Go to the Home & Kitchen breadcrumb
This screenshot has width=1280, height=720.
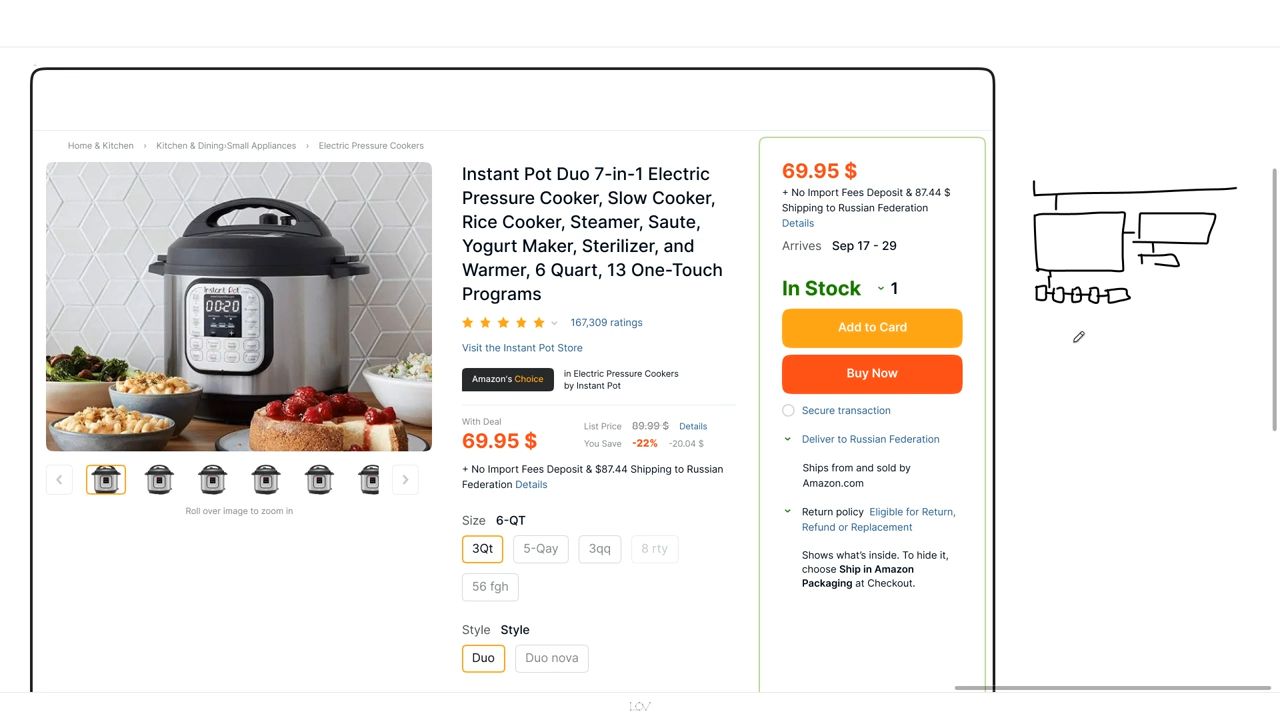coord(101,146)
